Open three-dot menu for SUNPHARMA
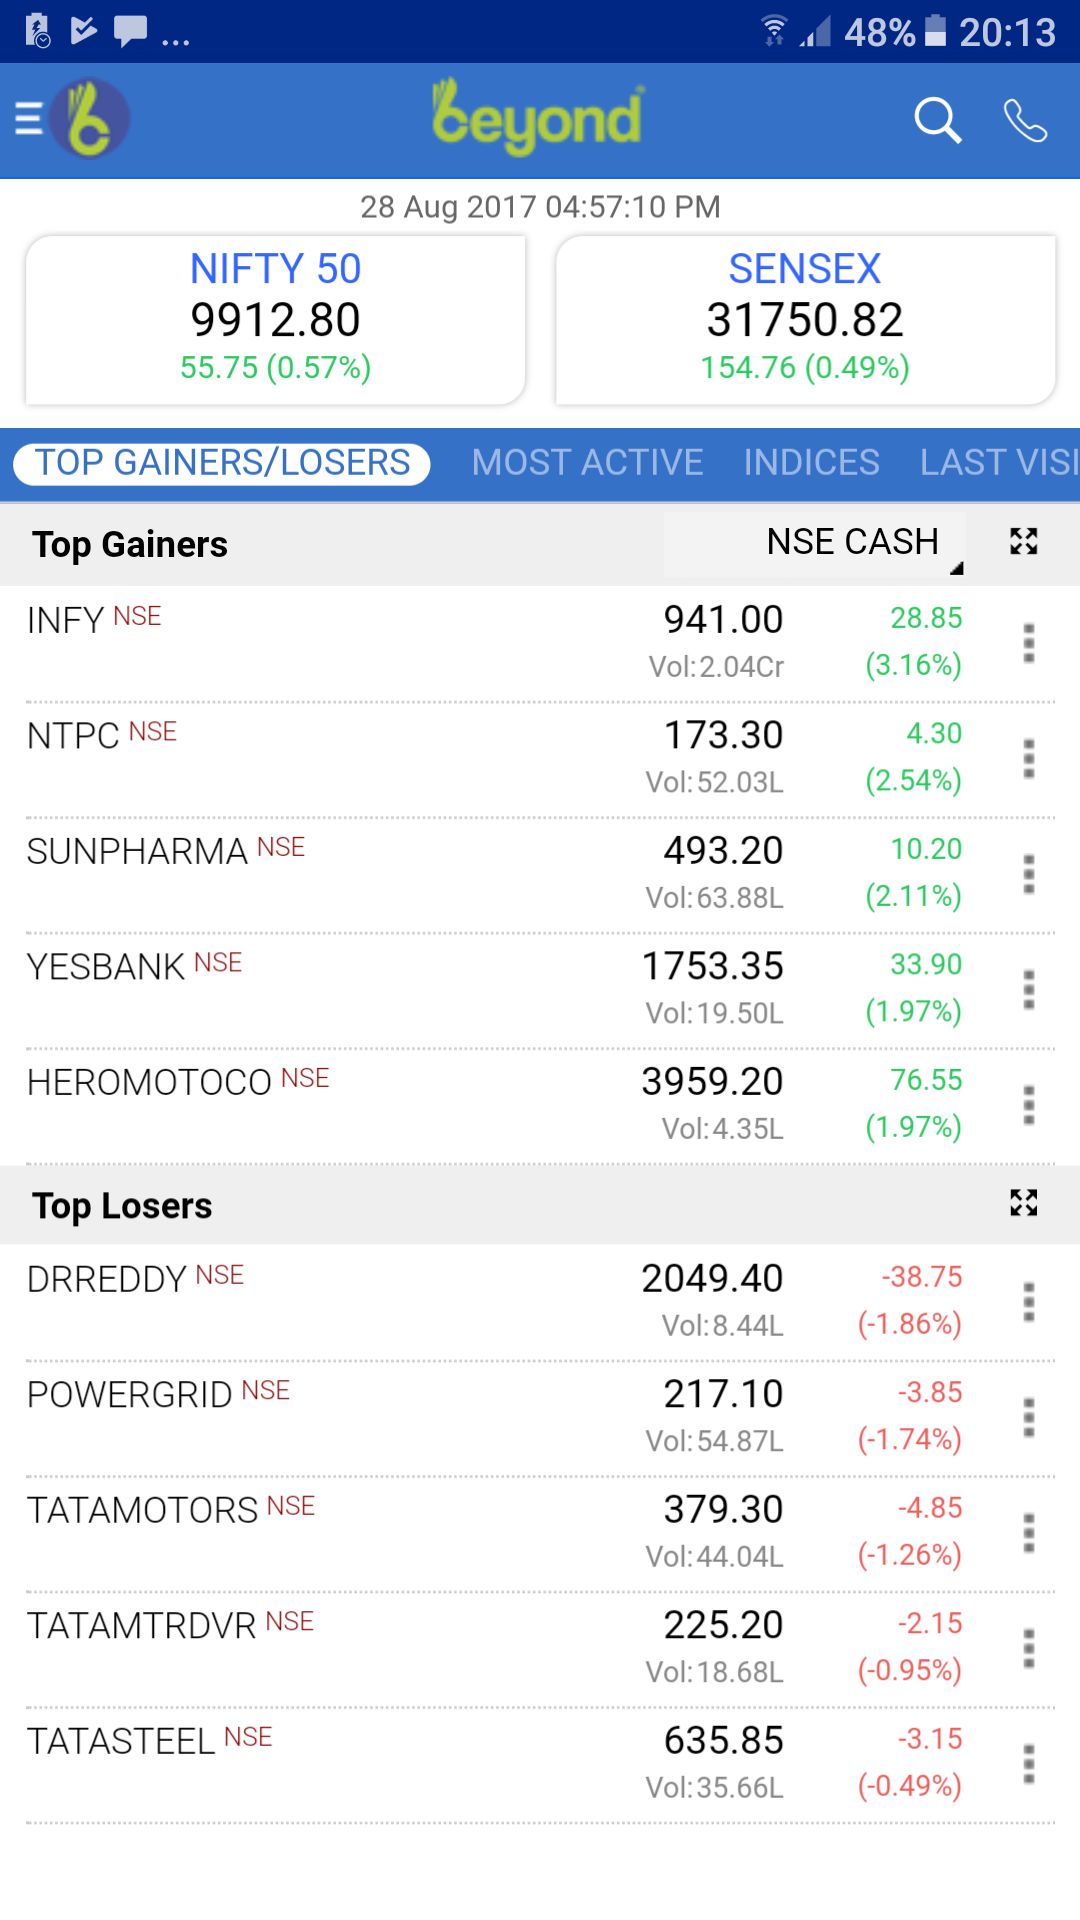This screenshot has height=1920, width=1080. click(1028, 874)
